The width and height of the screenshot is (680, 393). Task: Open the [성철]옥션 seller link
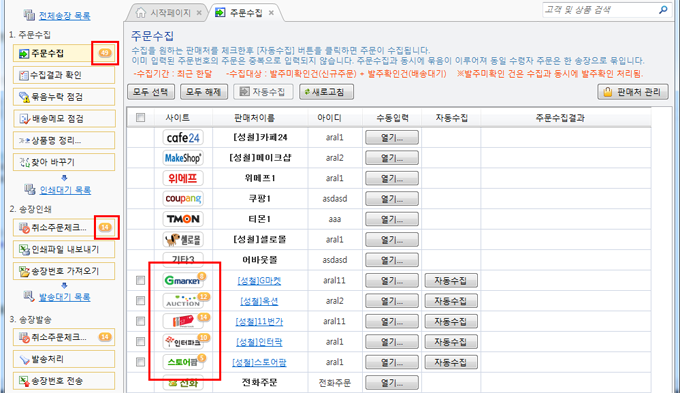[259, 301]
